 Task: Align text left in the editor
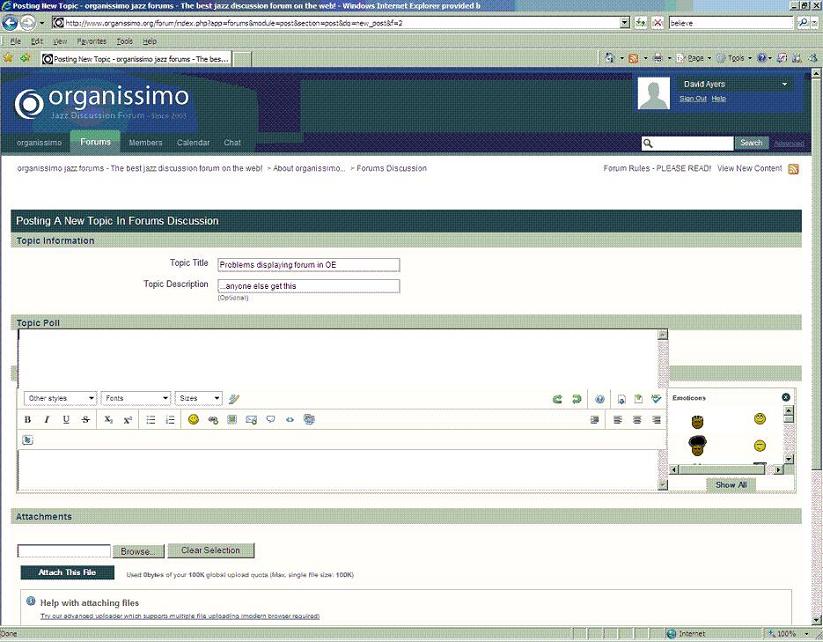pos(618,419)
